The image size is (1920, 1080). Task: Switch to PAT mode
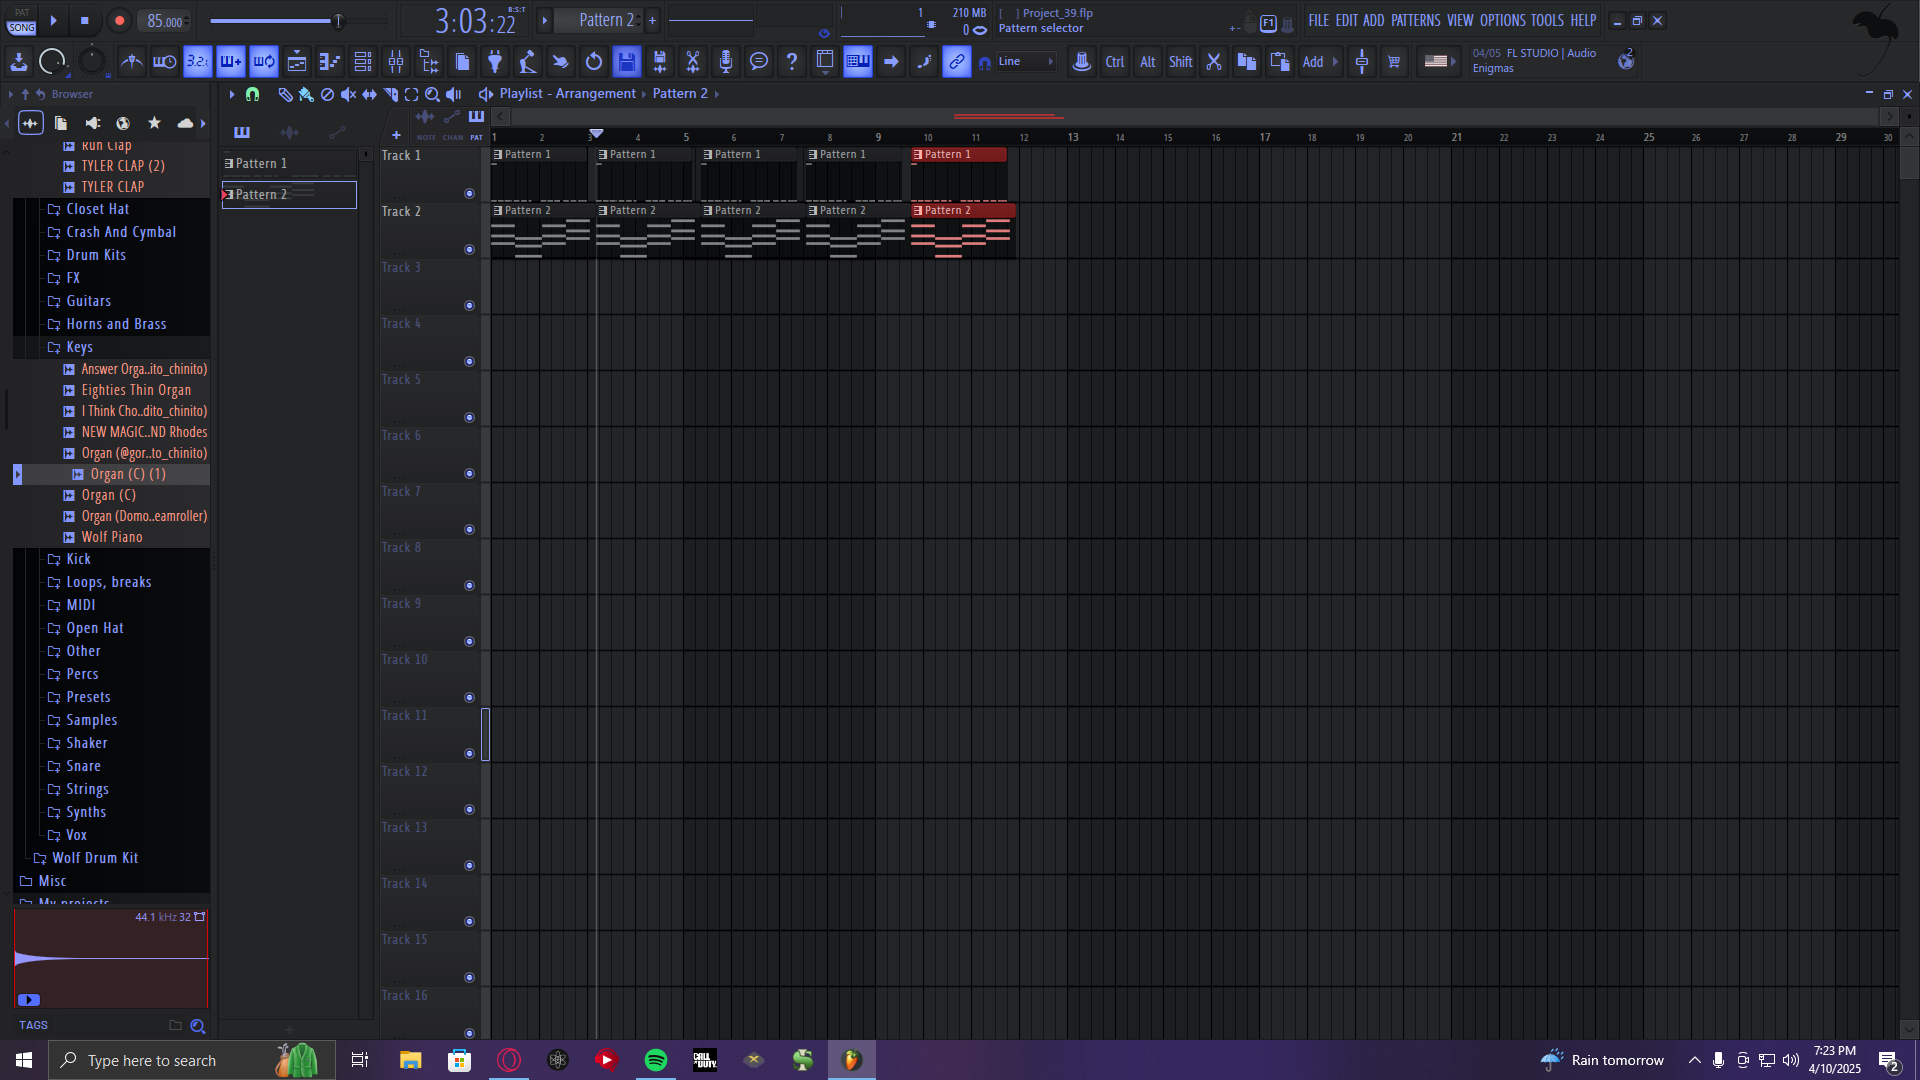(x=22, y=13)
